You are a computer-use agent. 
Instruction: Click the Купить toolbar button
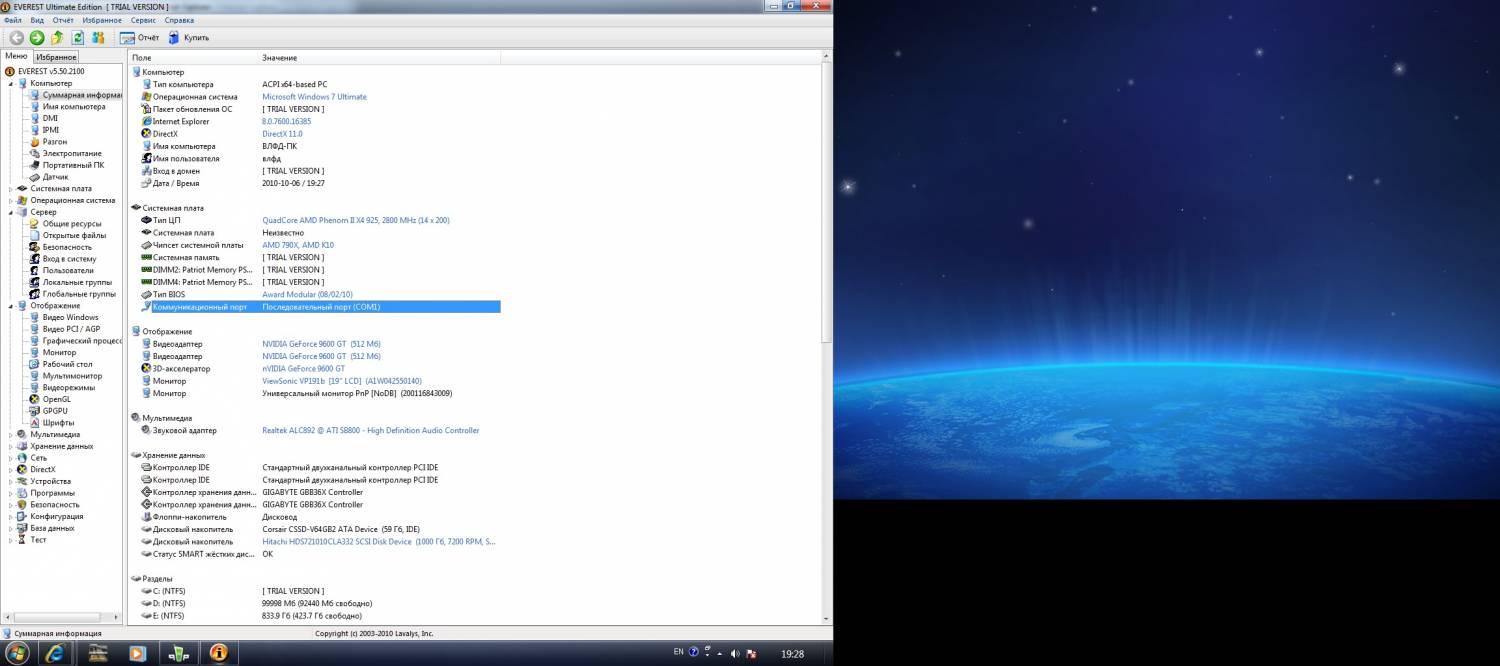point(187,38)
